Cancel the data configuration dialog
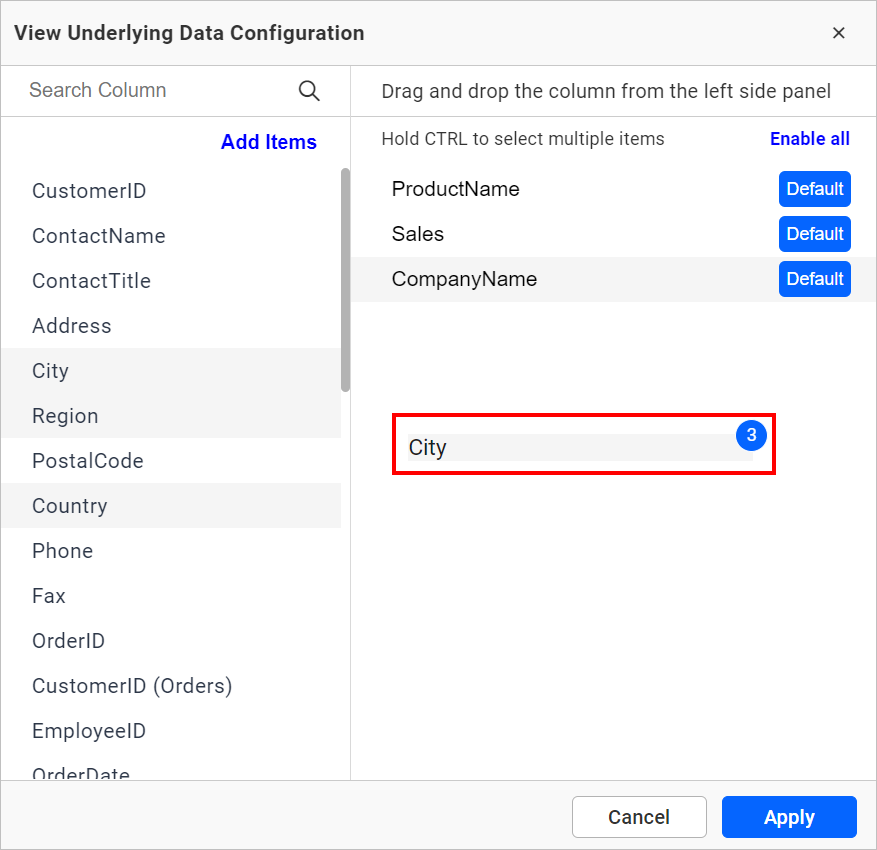 click(x=639, y=817)
